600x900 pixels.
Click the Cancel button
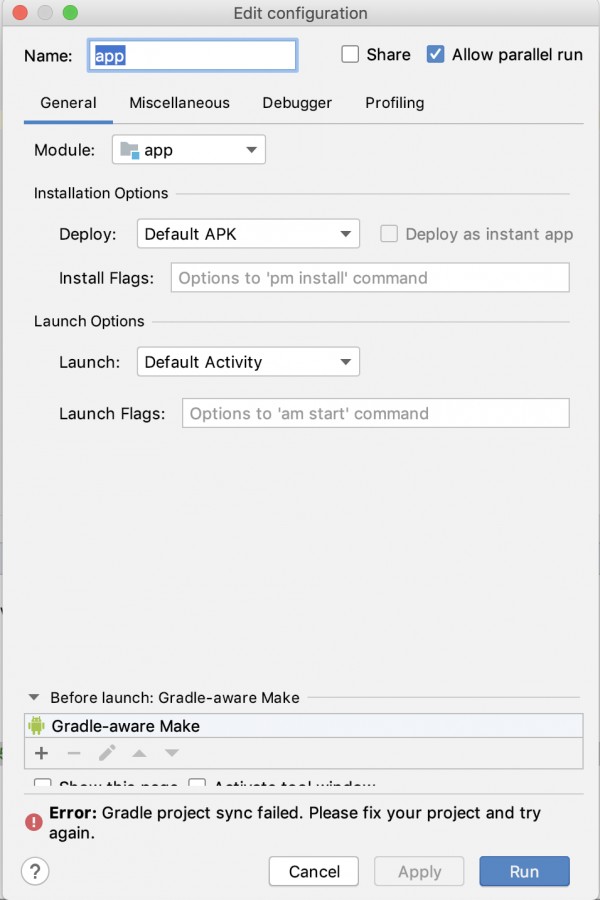[313, 871]
